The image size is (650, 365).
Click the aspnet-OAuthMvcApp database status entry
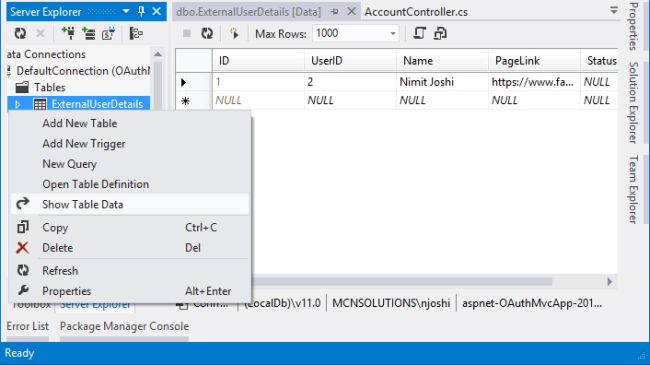(532, 303)
